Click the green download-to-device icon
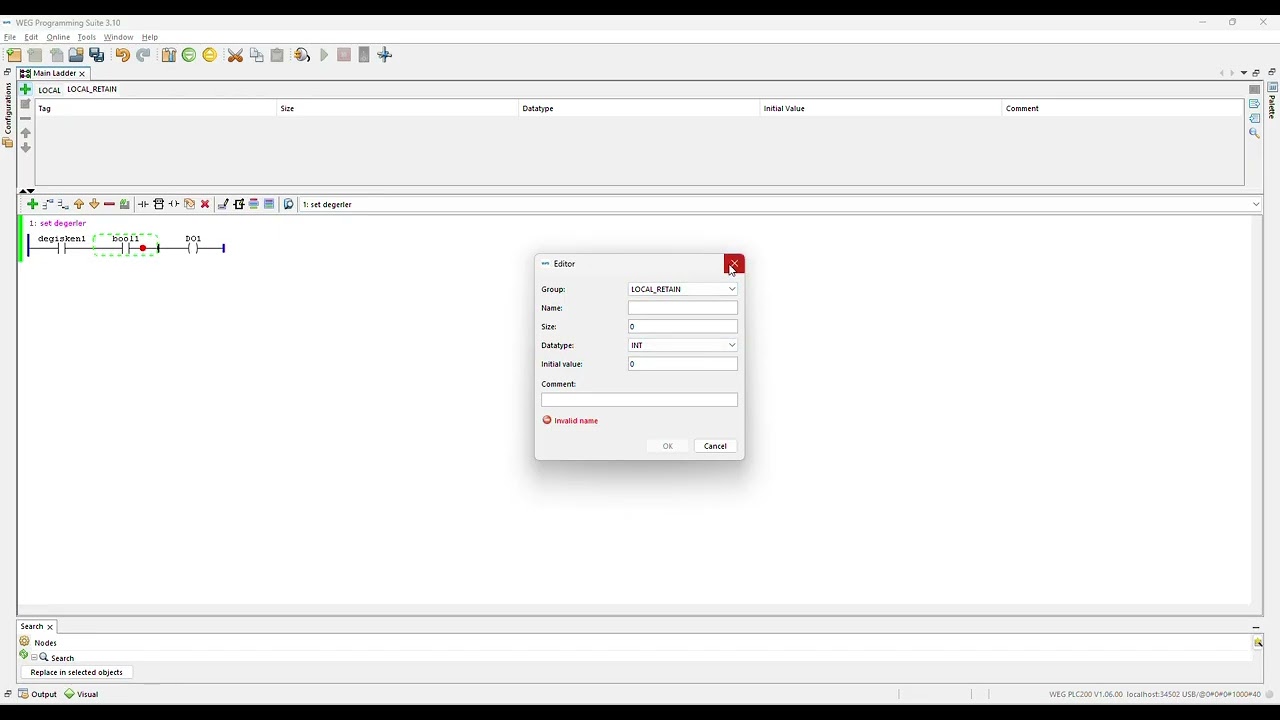Screen dimensions: 1280x720 [189, 55]
